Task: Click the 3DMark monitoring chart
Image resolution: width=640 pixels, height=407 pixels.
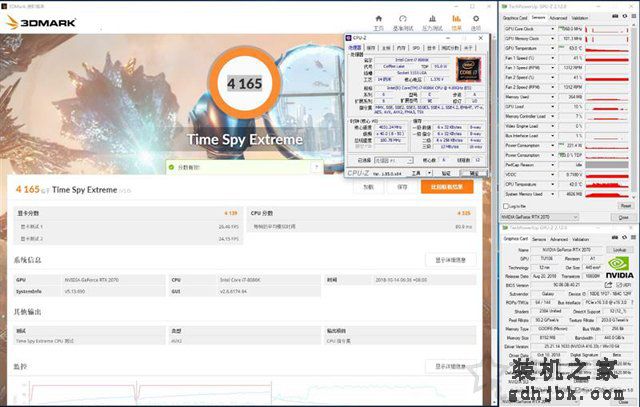Action: point(245,391)
